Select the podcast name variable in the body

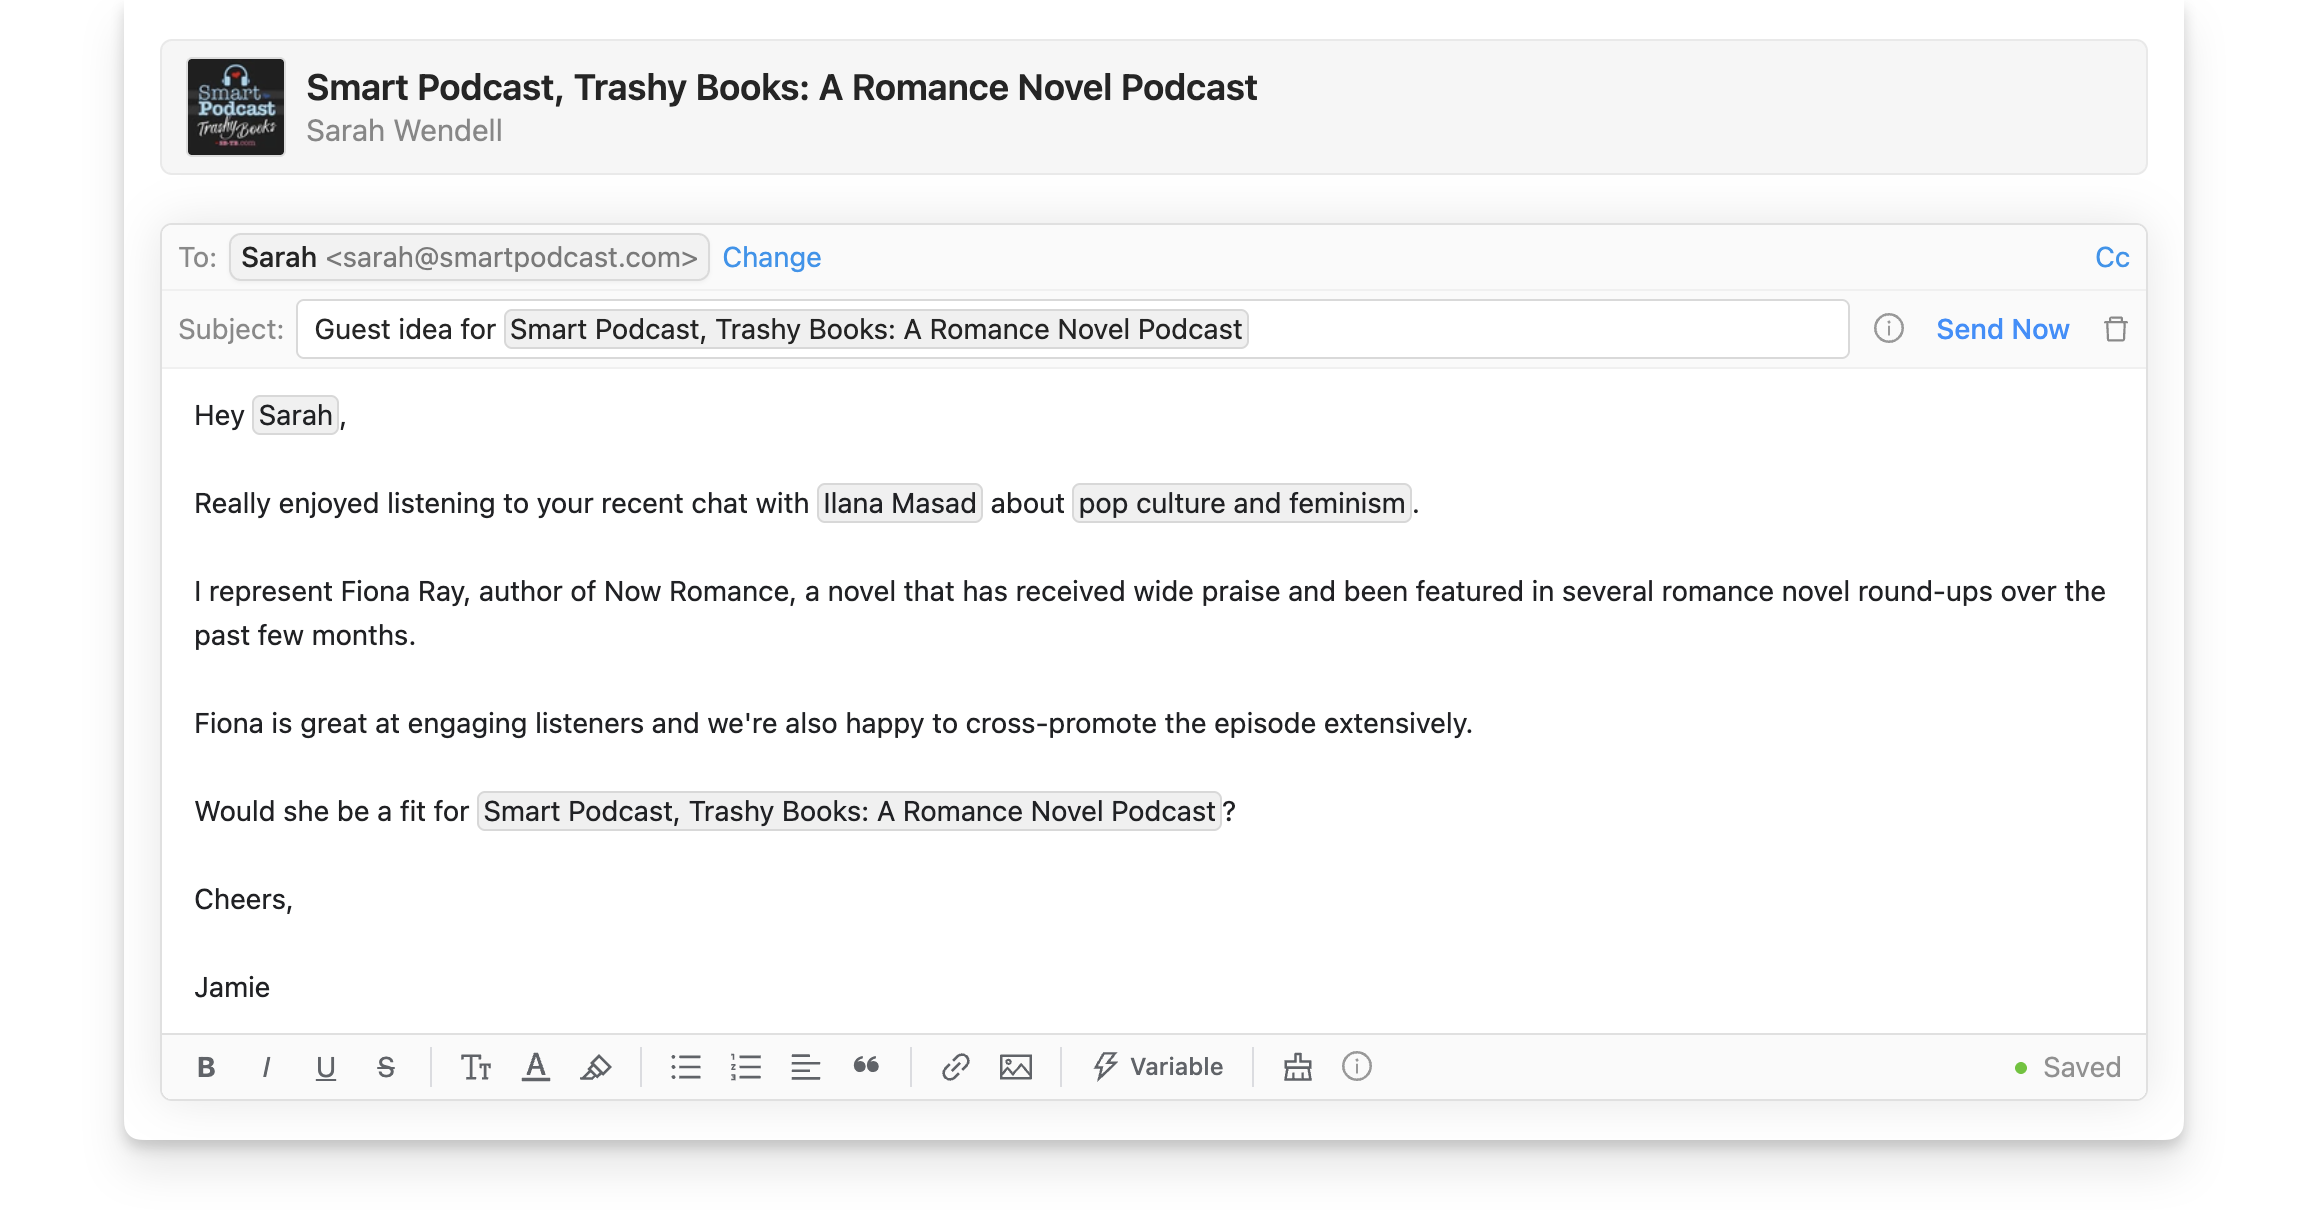click(x=849, y=811)
